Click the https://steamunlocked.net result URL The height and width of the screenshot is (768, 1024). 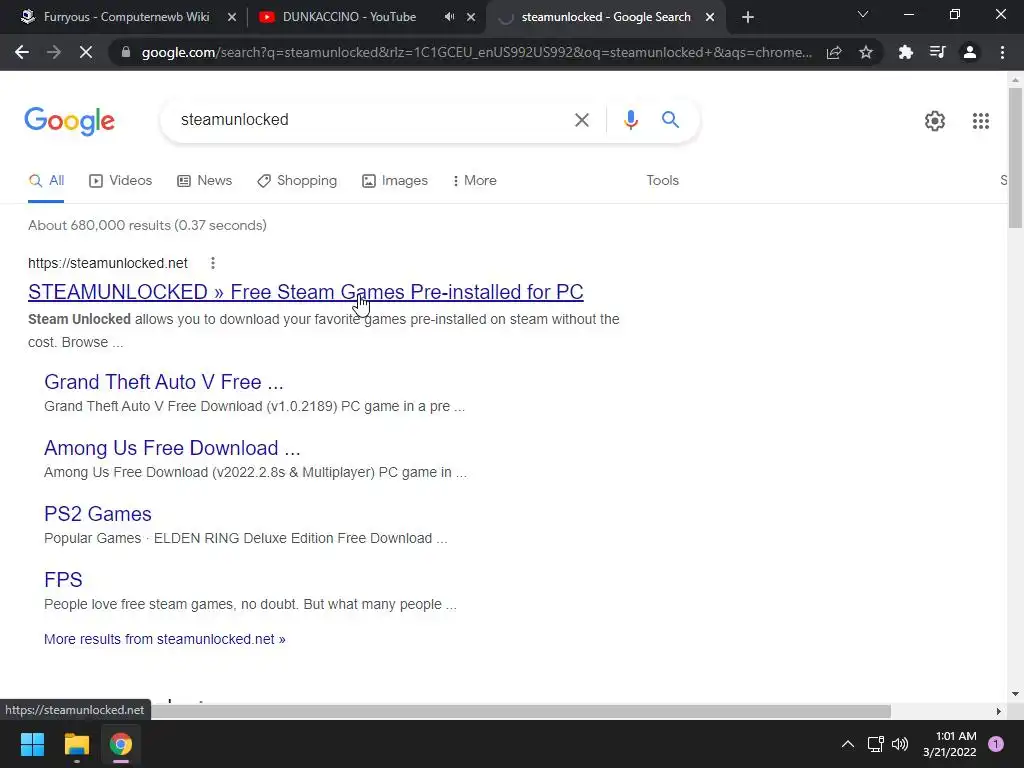[108, 263]
